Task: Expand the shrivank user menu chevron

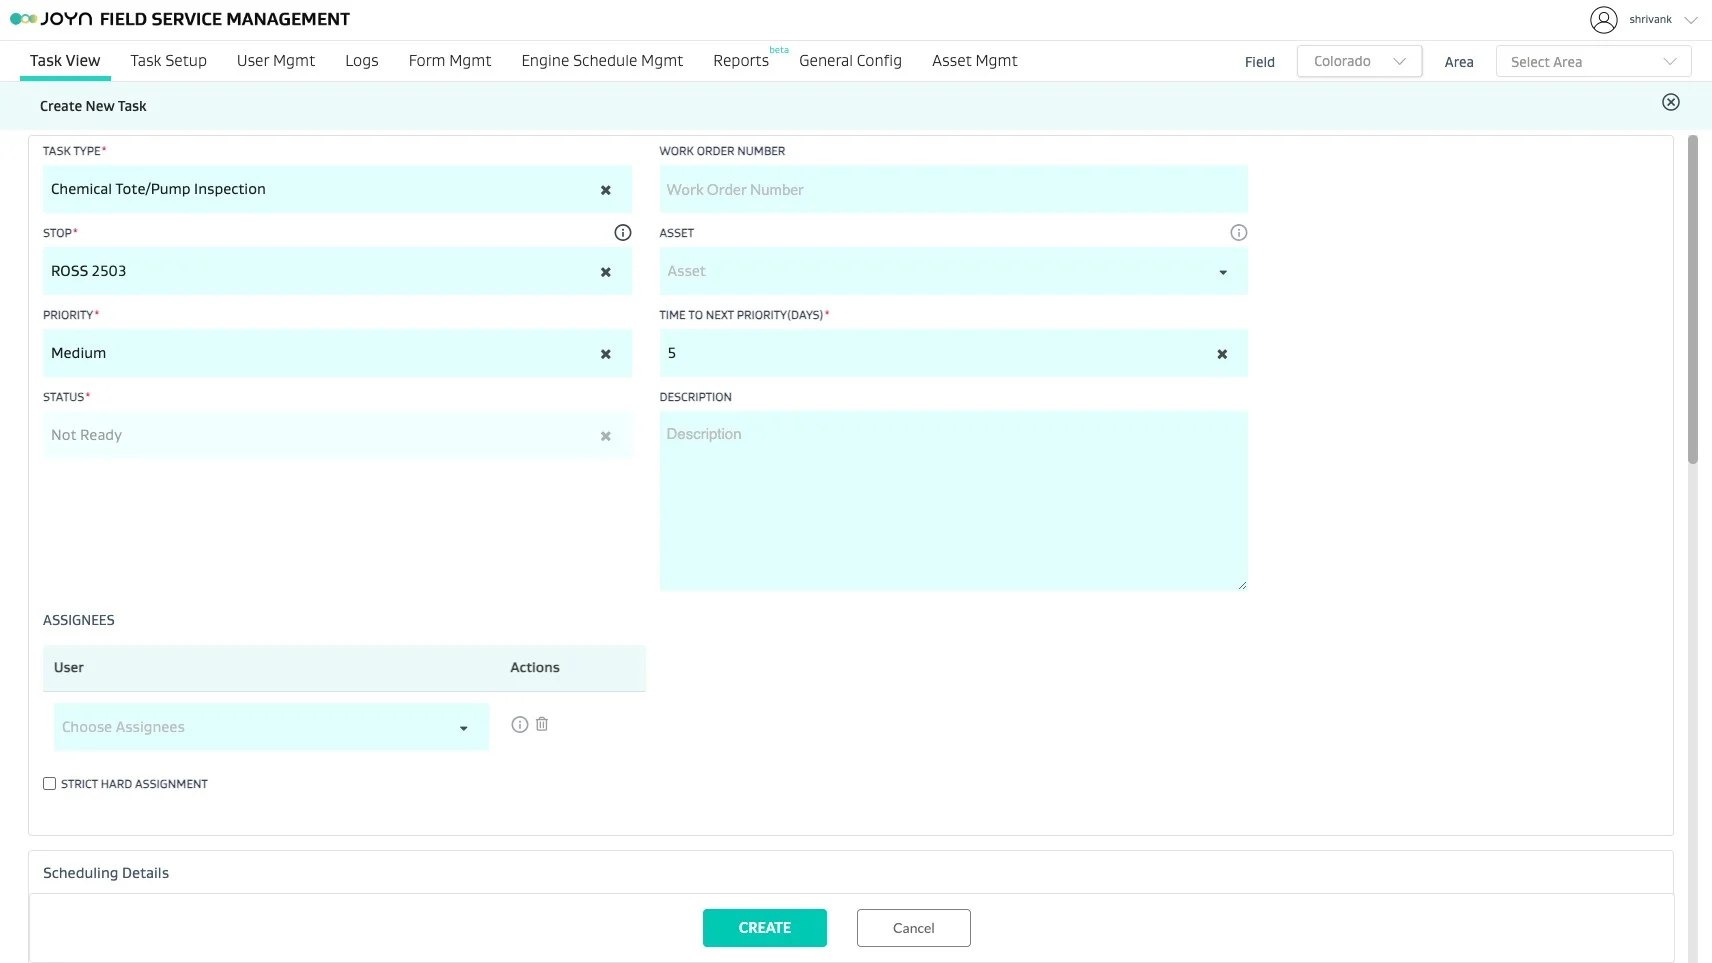Action: pos(1690,20)
